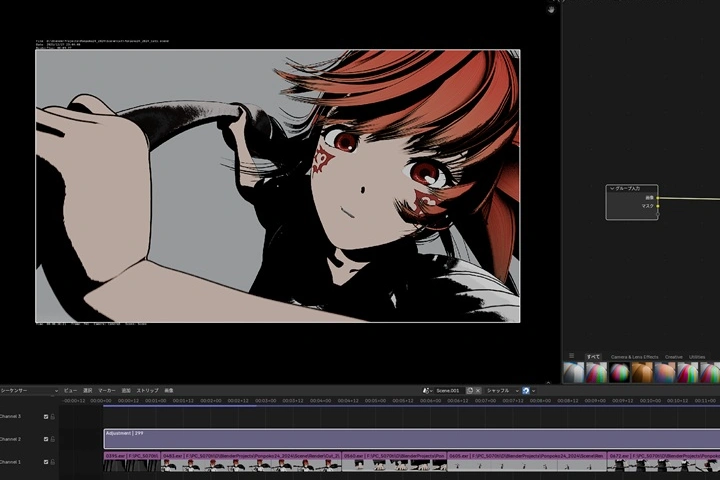The width and height of the screenshot is (720, 480).
Task: Toggle mute checkbox for Channel 1
Action: [46, 462]
